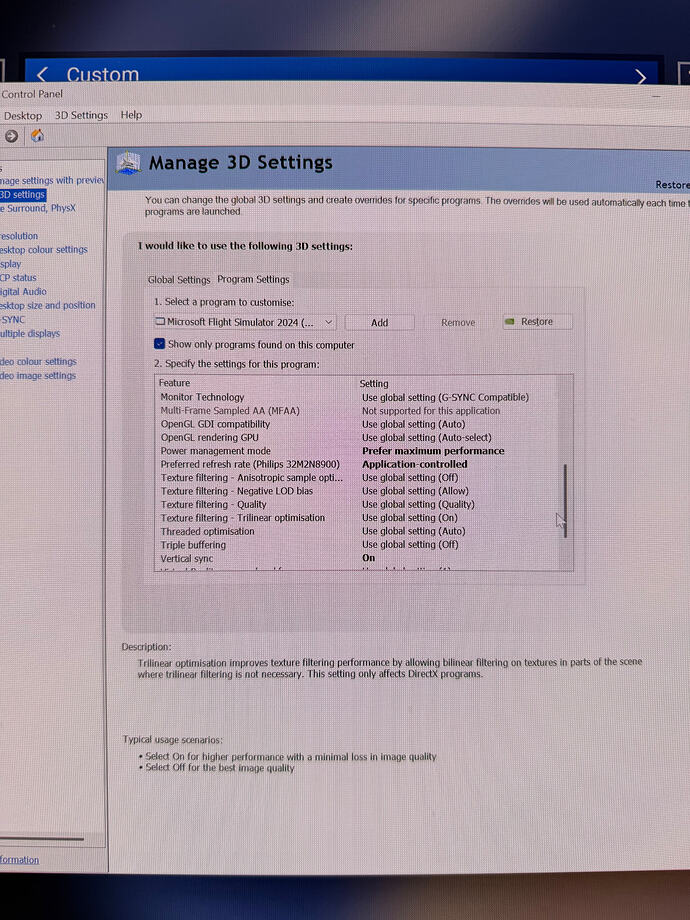
Task: Open the video image settings sidebar link
Action: pyautogui.click(x=38, y=376)
